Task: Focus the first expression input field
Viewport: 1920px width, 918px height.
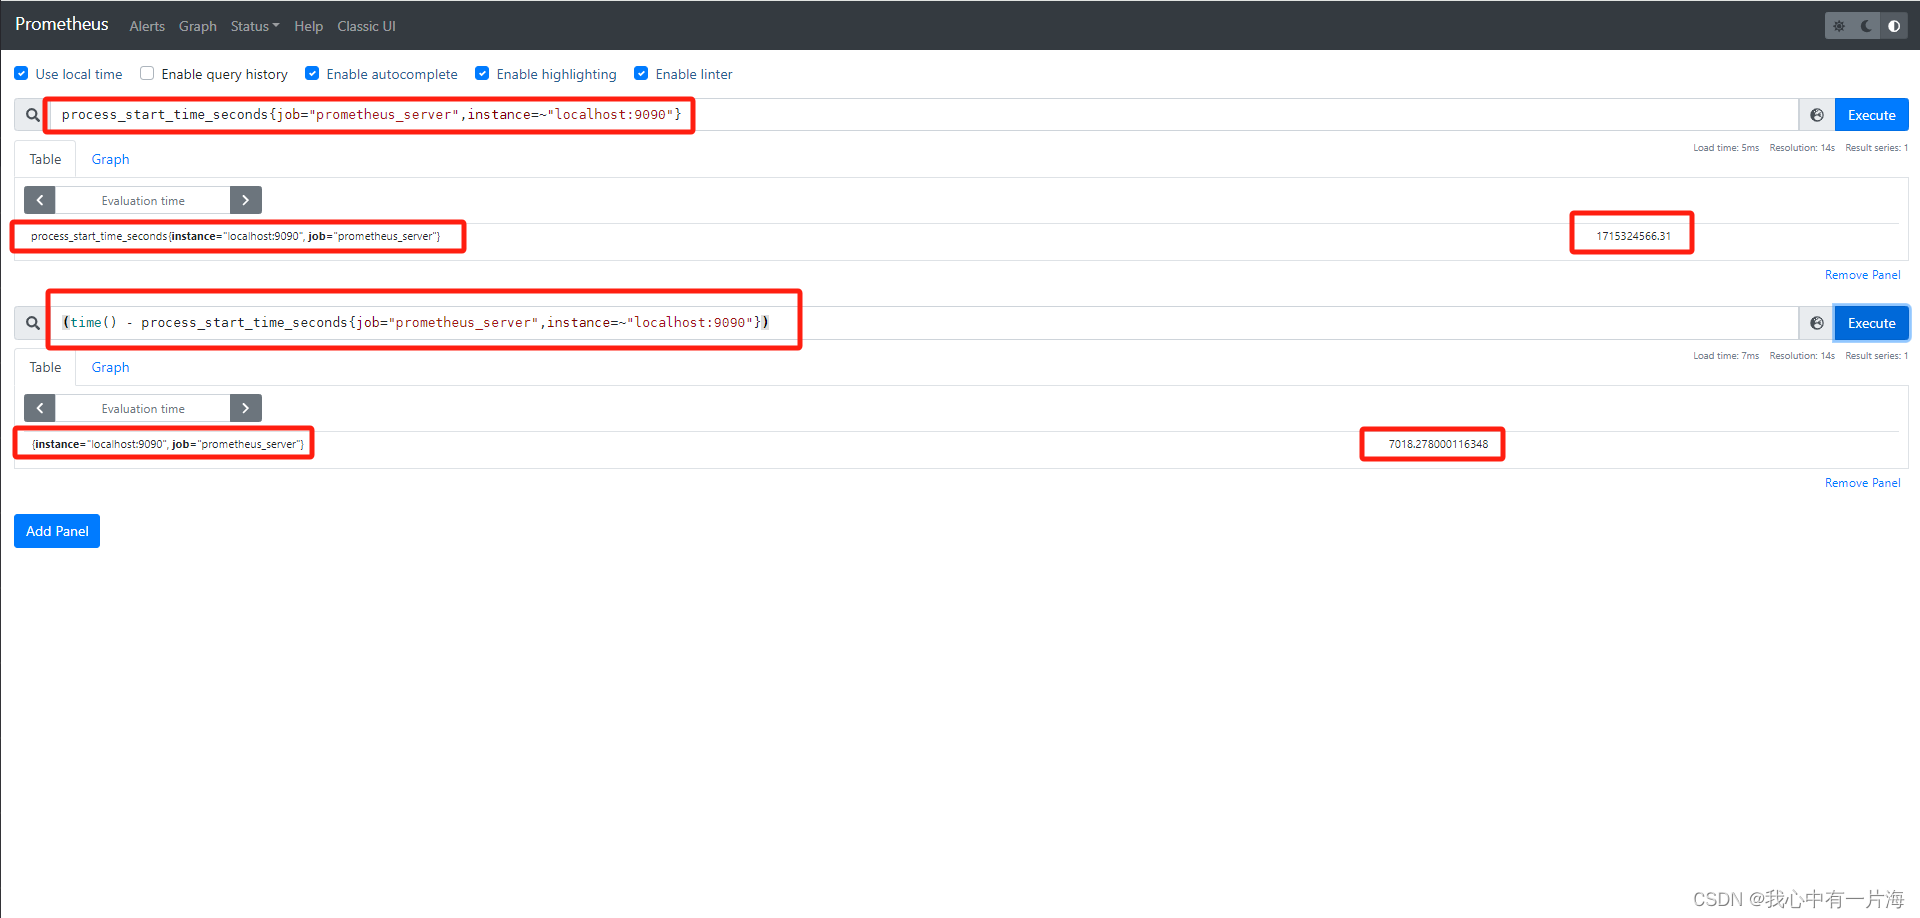Action: [924, 115]
